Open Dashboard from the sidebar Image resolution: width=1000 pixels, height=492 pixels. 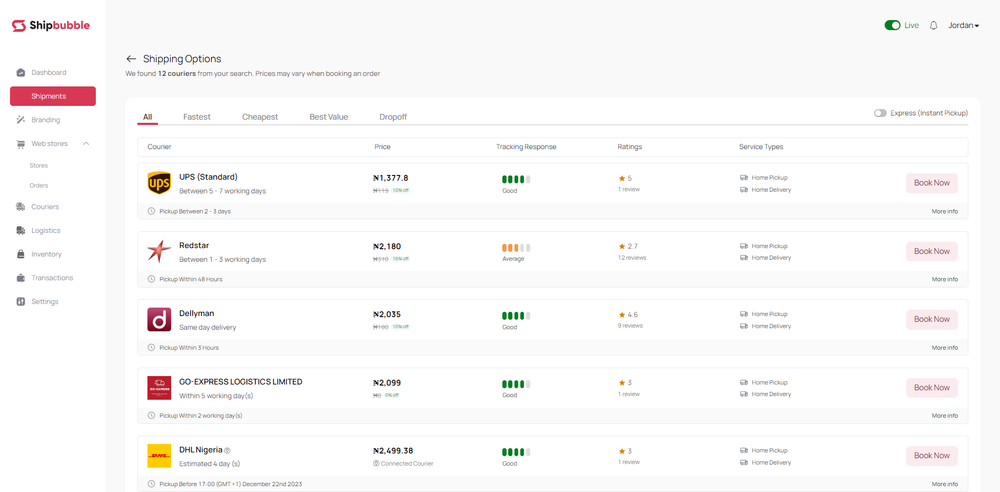pyautogui.click(x=48, y=73)
